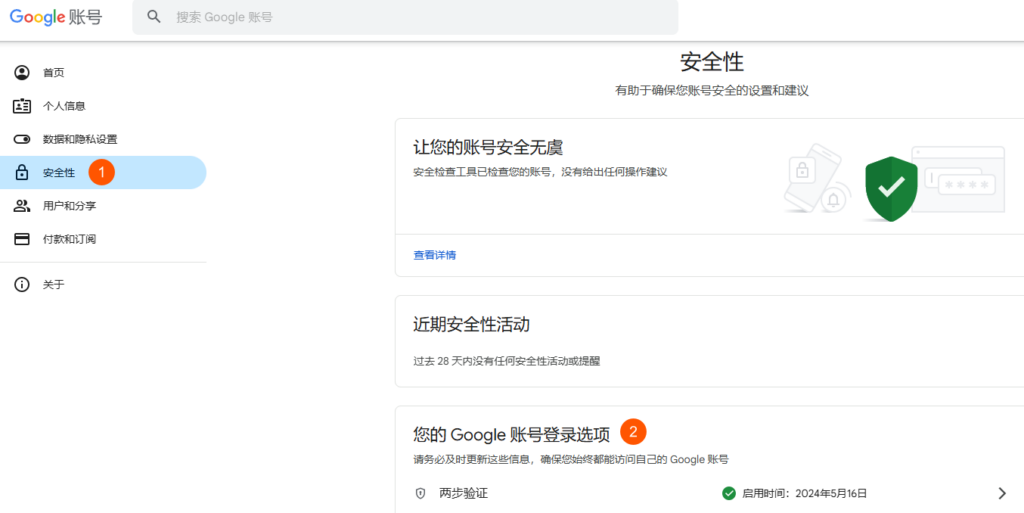The height and width of the screenshot is (513, 1024).
Task: Focus the 搜索 Google 账号 search field
Action: 405,17
